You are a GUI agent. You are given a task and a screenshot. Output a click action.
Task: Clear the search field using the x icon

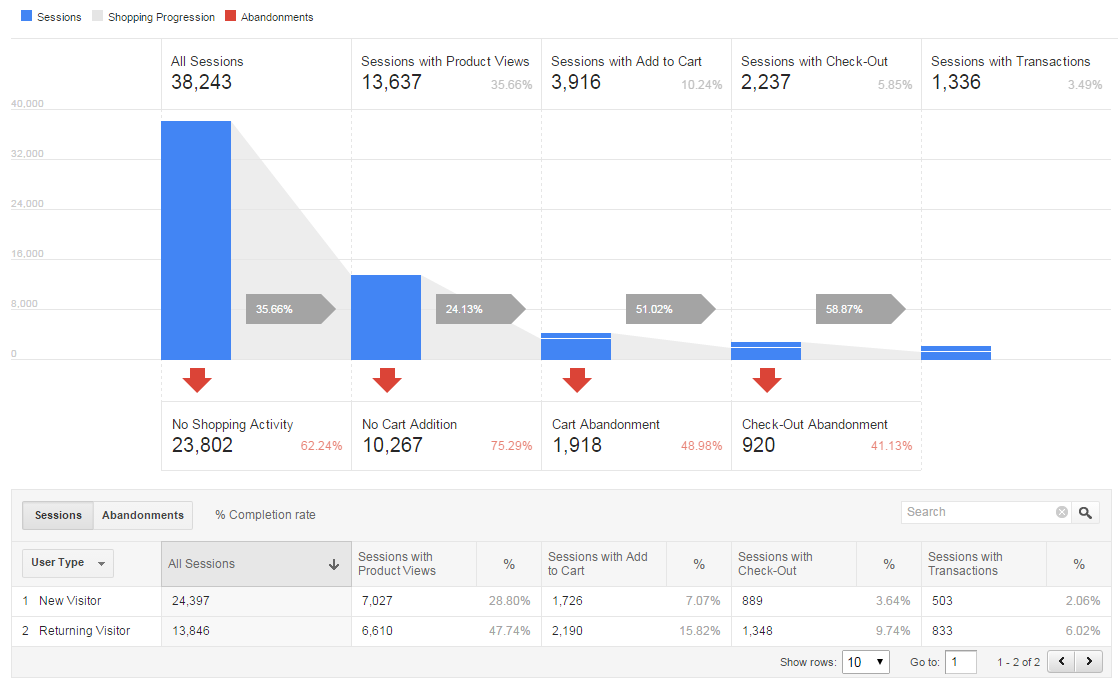1061,511
